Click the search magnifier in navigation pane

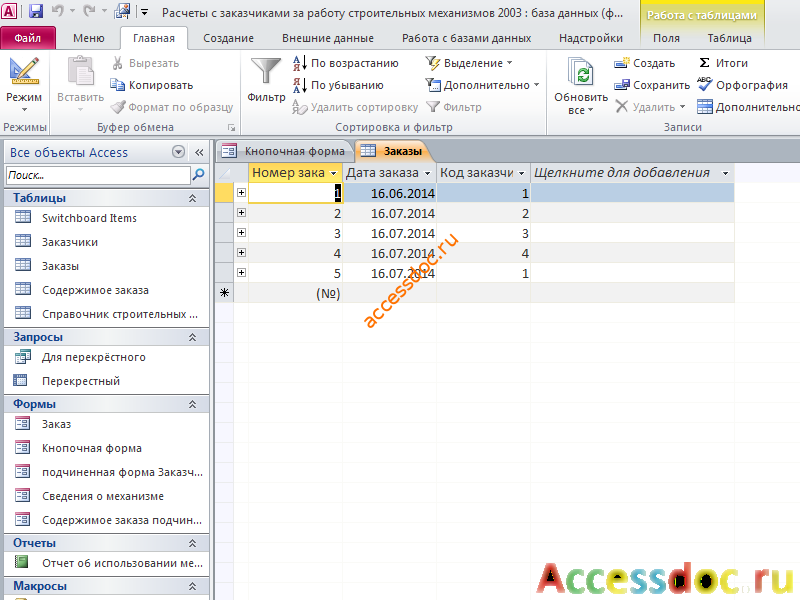click(x=198, y=175)
